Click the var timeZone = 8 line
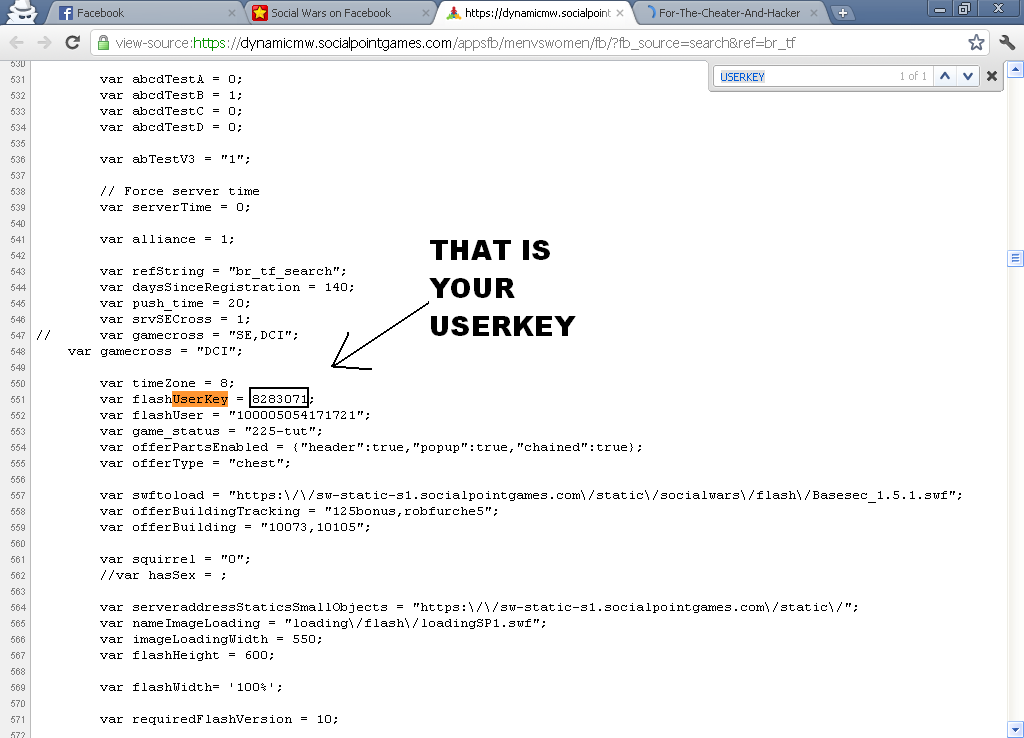 click(167, 383)
